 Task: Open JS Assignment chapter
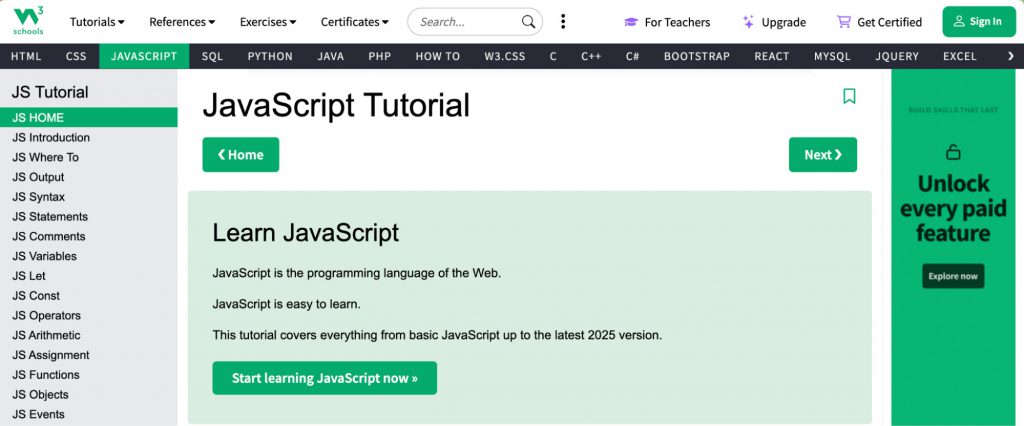(x=89, y=355)
